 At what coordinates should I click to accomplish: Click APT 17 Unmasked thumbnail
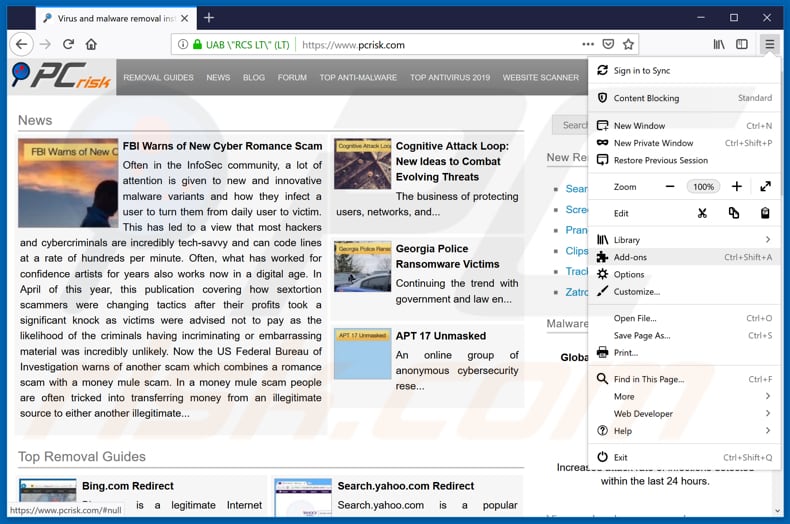pyautogui.click(x=362, y=354)
